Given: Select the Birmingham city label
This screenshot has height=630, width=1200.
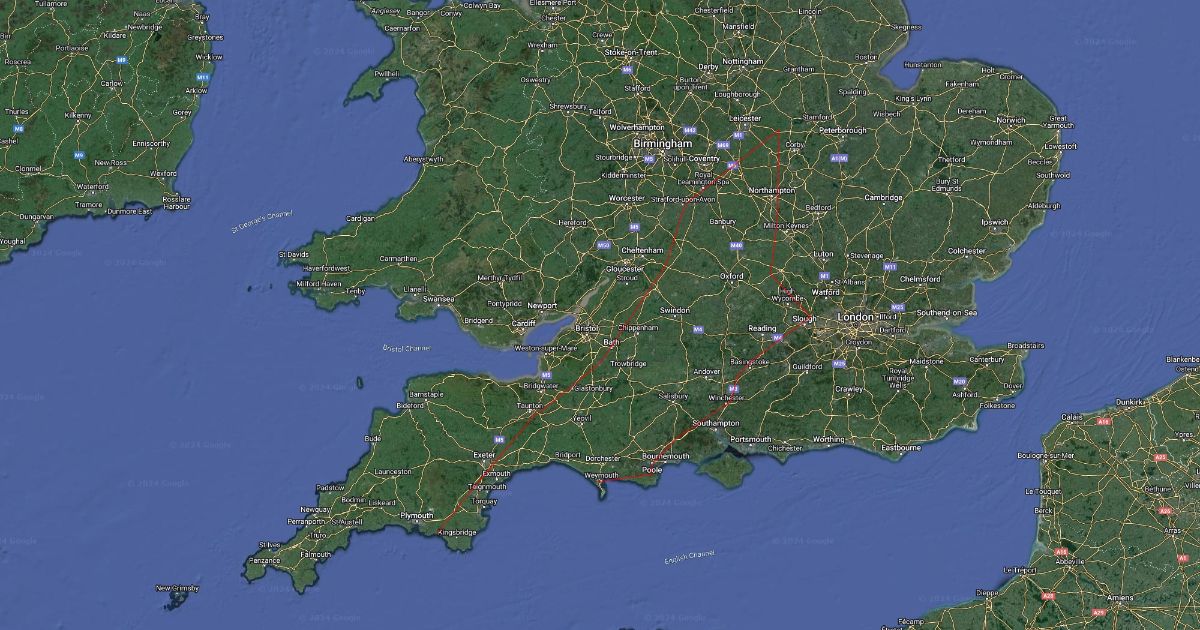Looking at the screenshot, I should pyautogui.click(x=662, y=144).
